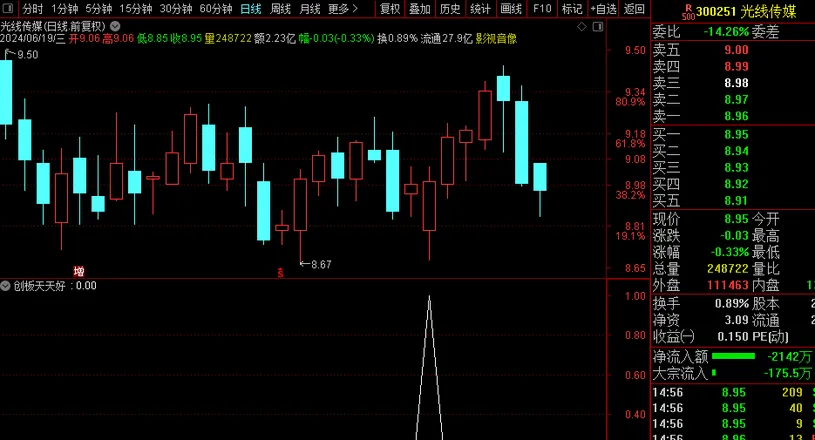The height and width of the screenshot is (440, 815).
Task: Switch to the 周线 weekly chart tab
Action: click(x=281, y=9)
